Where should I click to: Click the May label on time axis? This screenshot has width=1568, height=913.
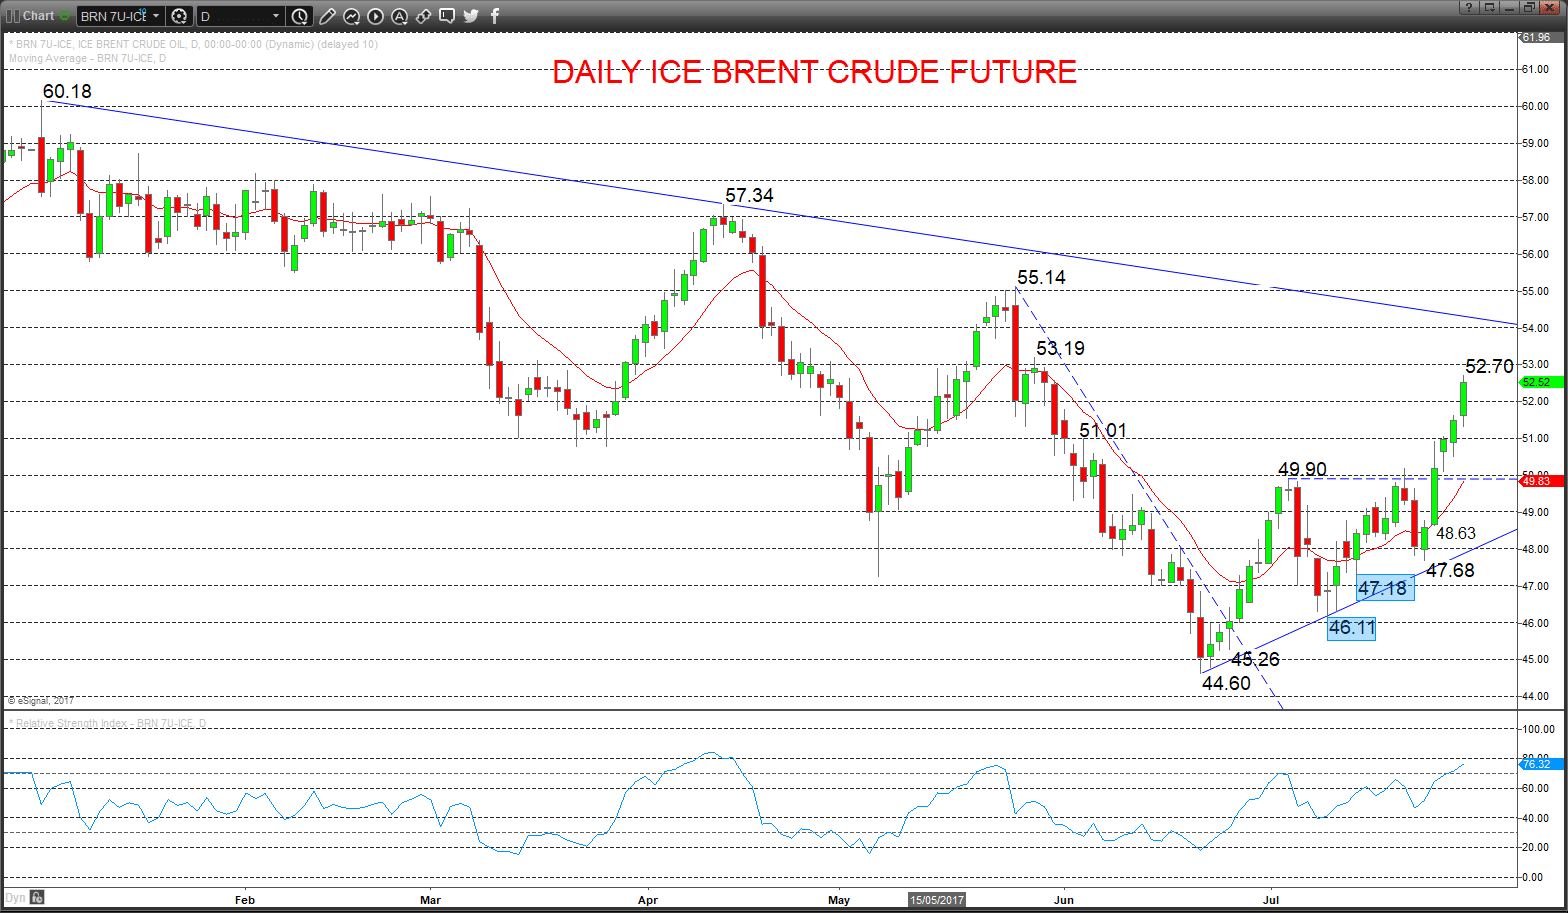pos(839,900)
